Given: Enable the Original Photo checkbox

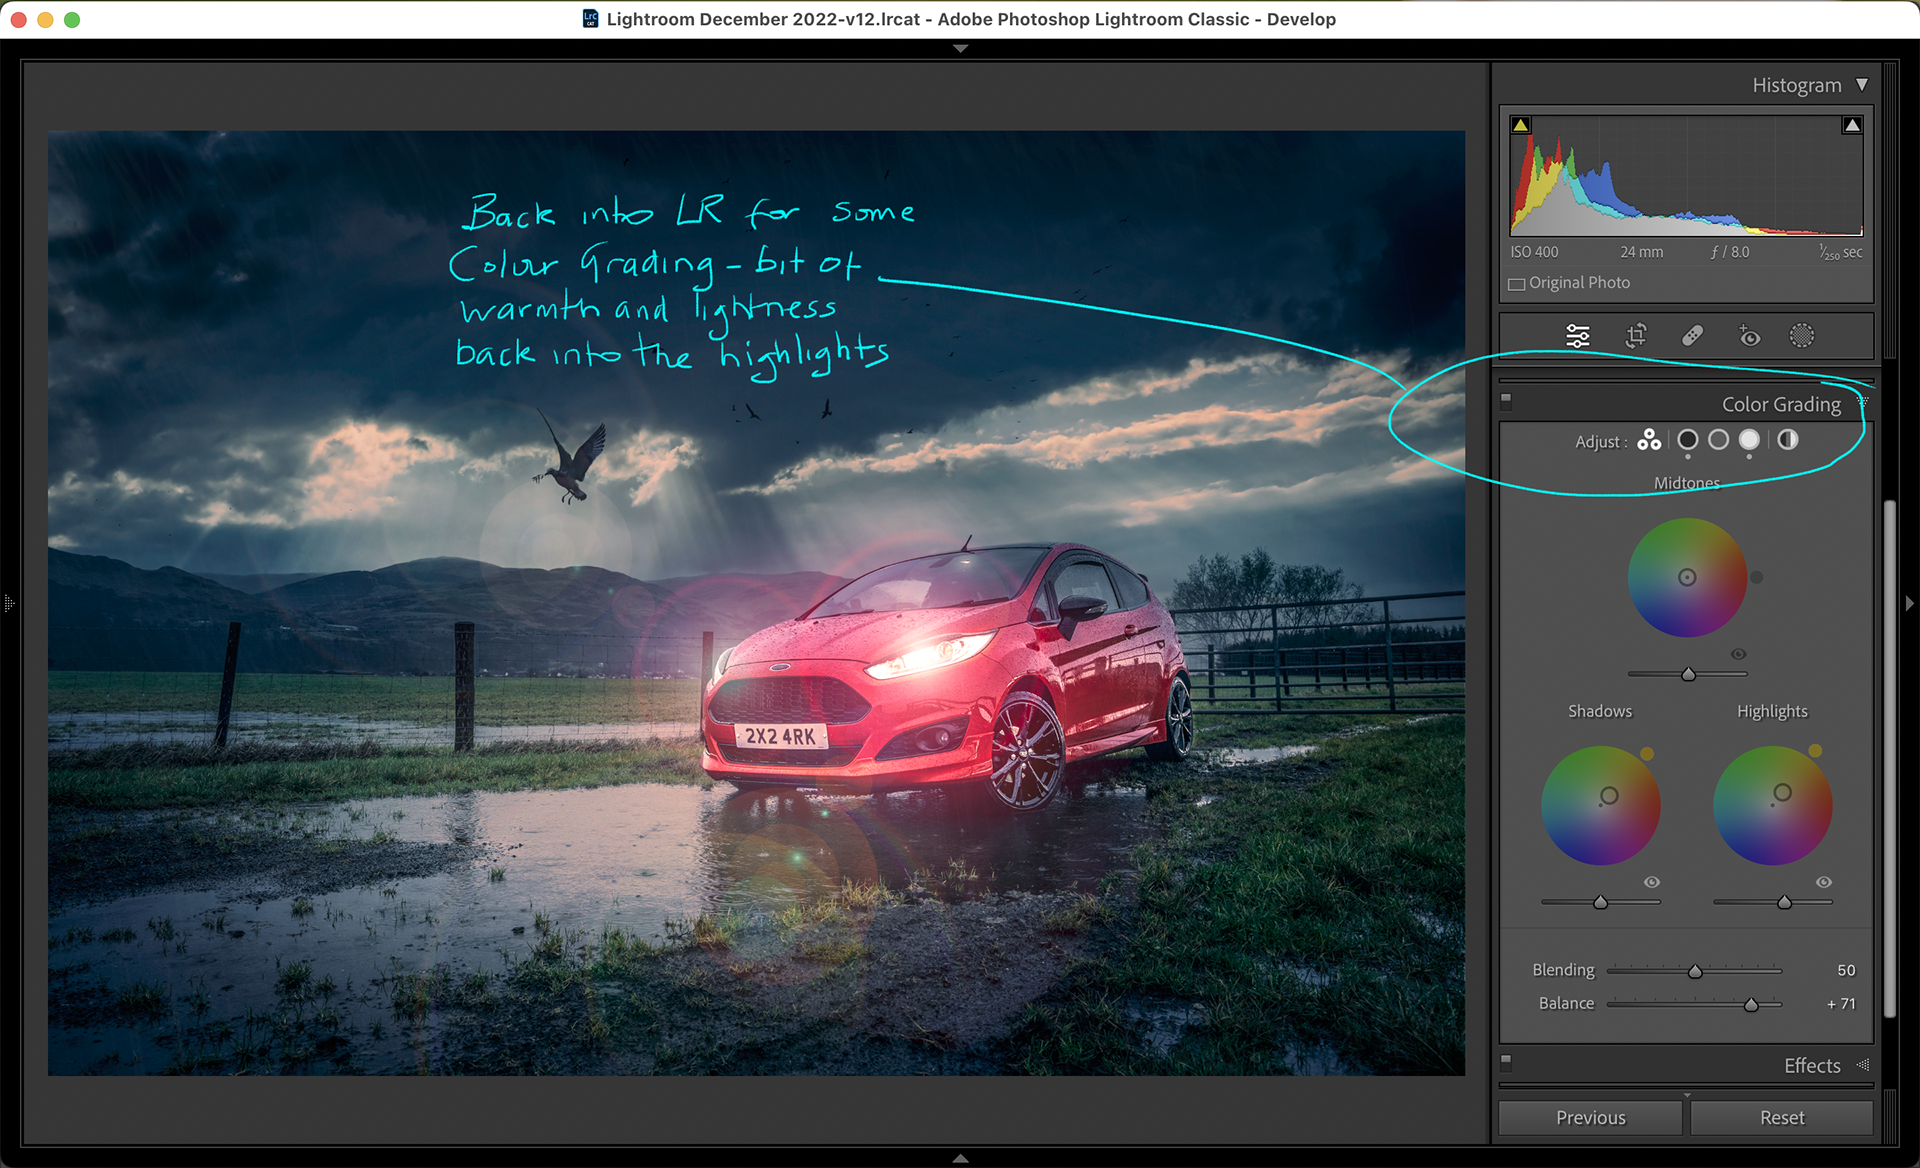Looking at the screenshot, I should 1517,284.
